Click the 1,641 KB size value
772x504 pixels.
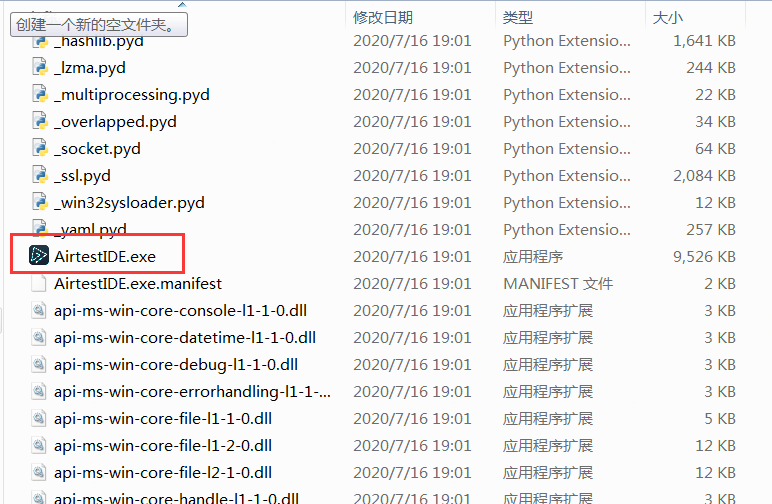704,41
